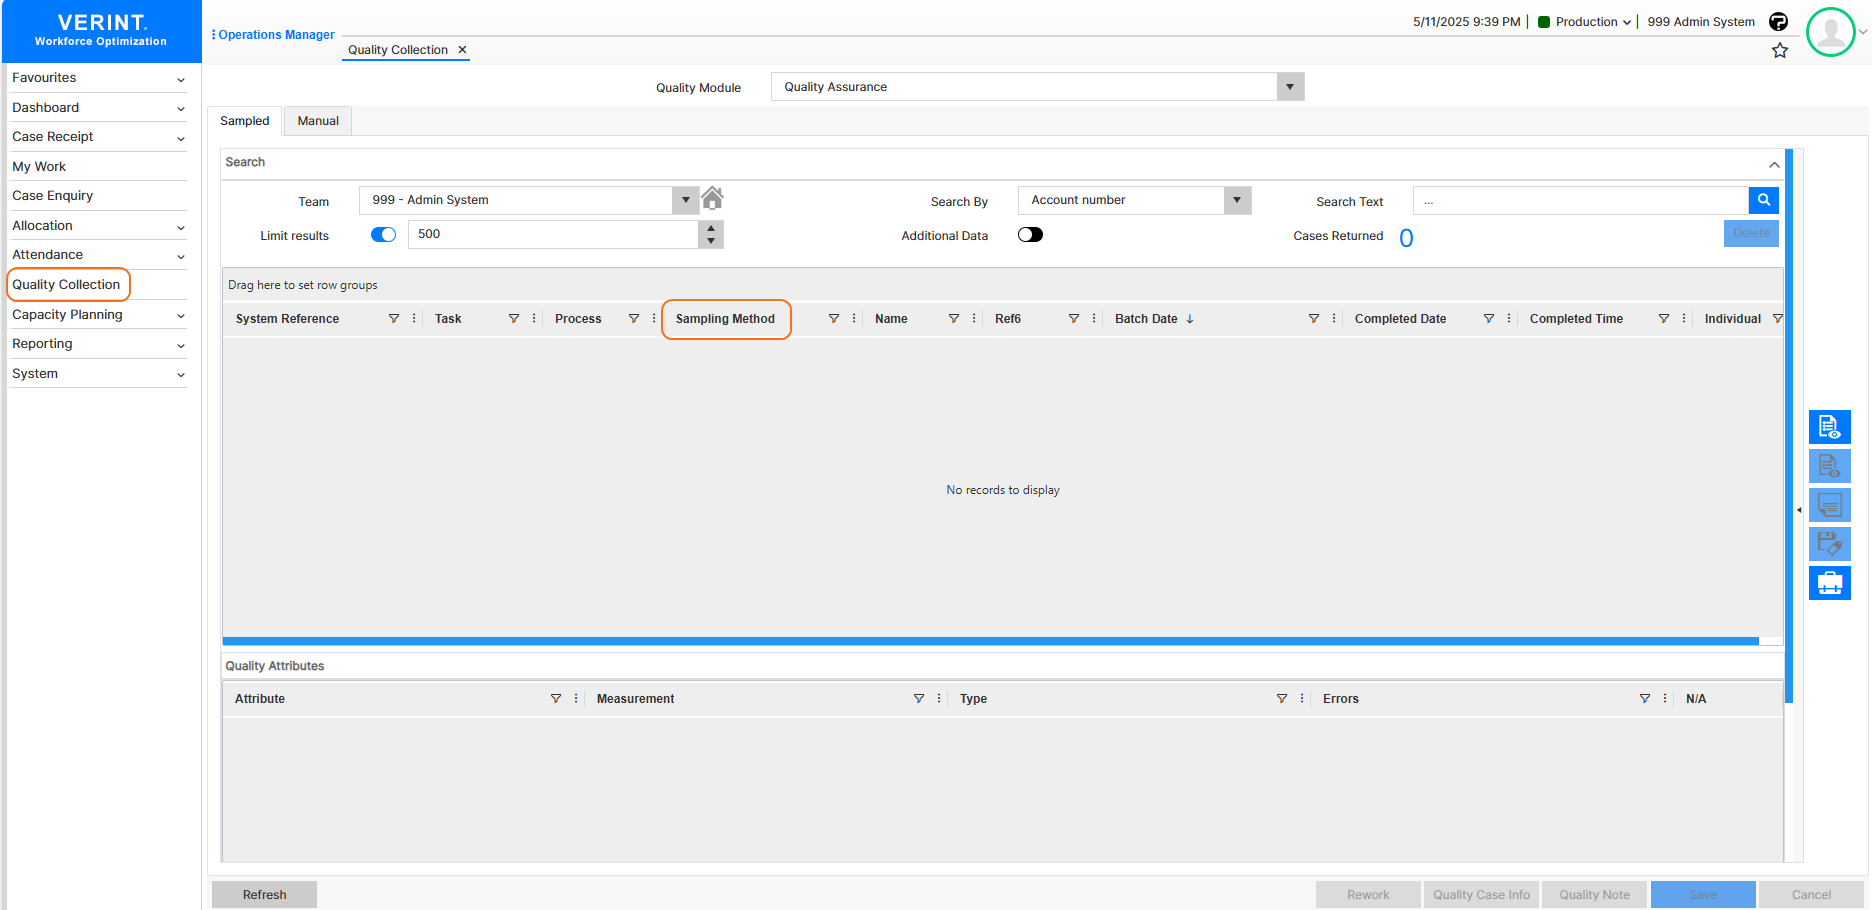Click the blue briefcase icon in right toolbar

pyautogui.click(x=1829, y=583)
